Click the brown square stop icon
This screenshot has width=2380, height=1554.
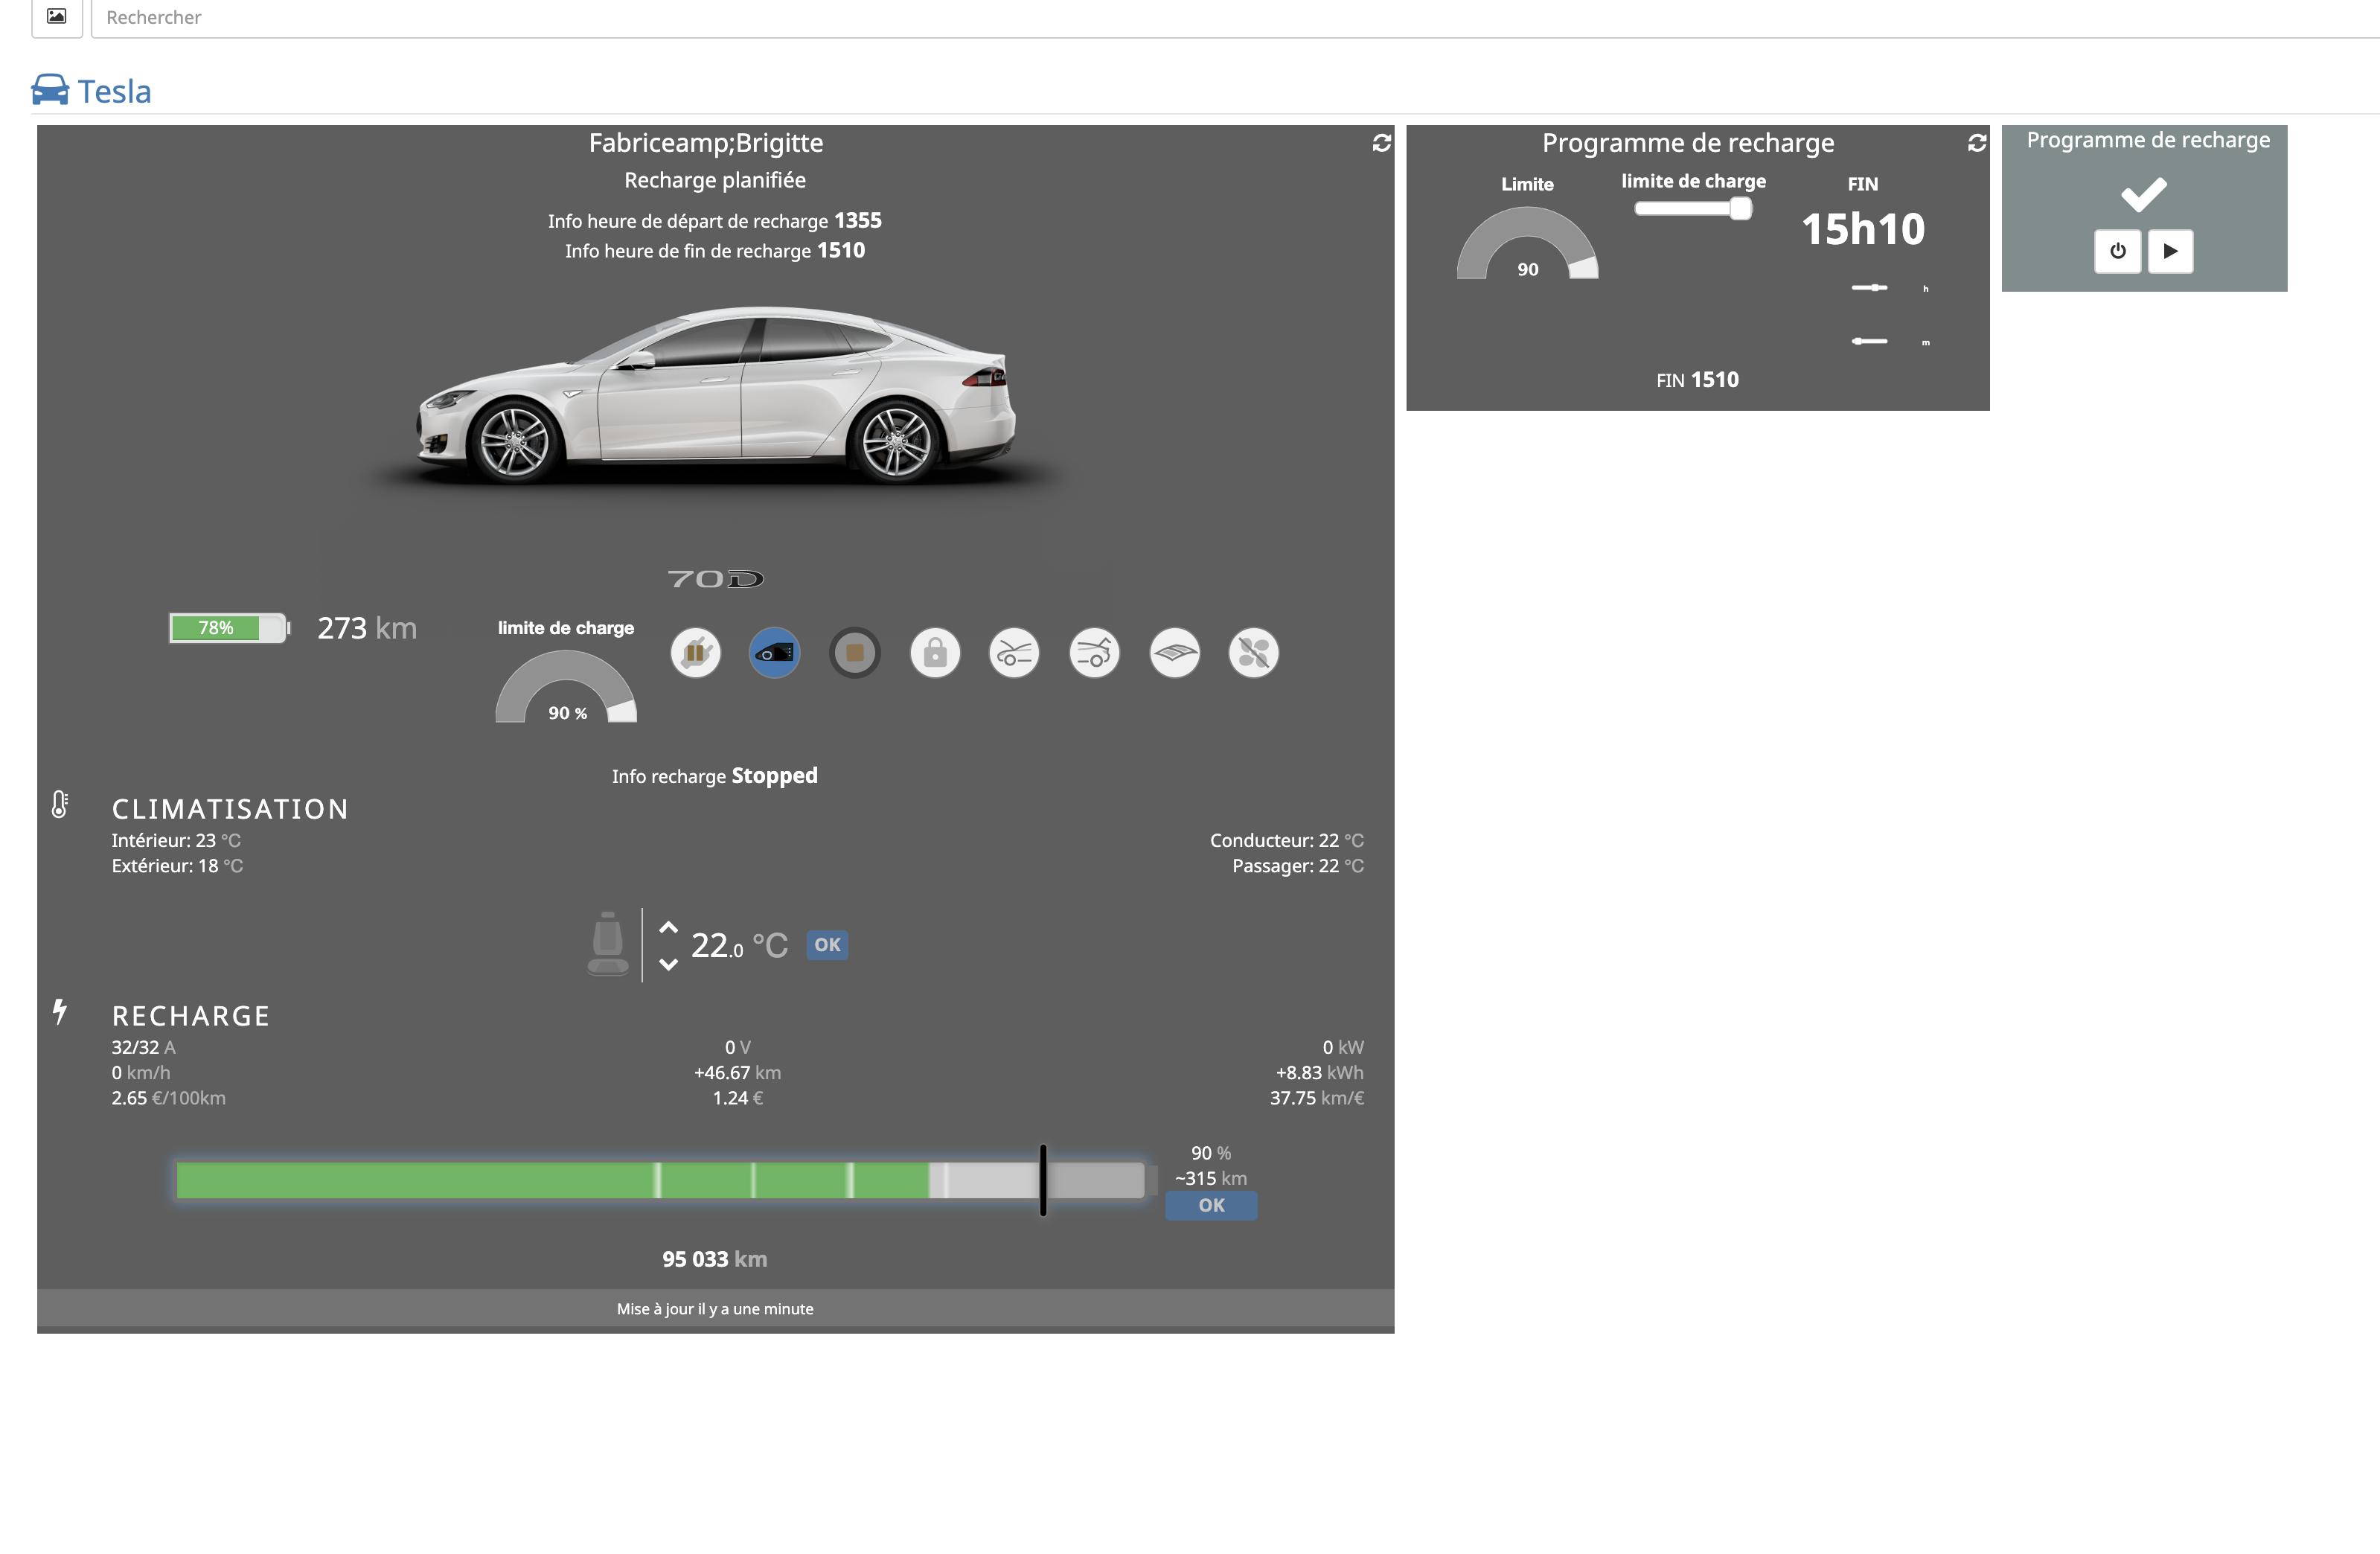tap(855, 653)
